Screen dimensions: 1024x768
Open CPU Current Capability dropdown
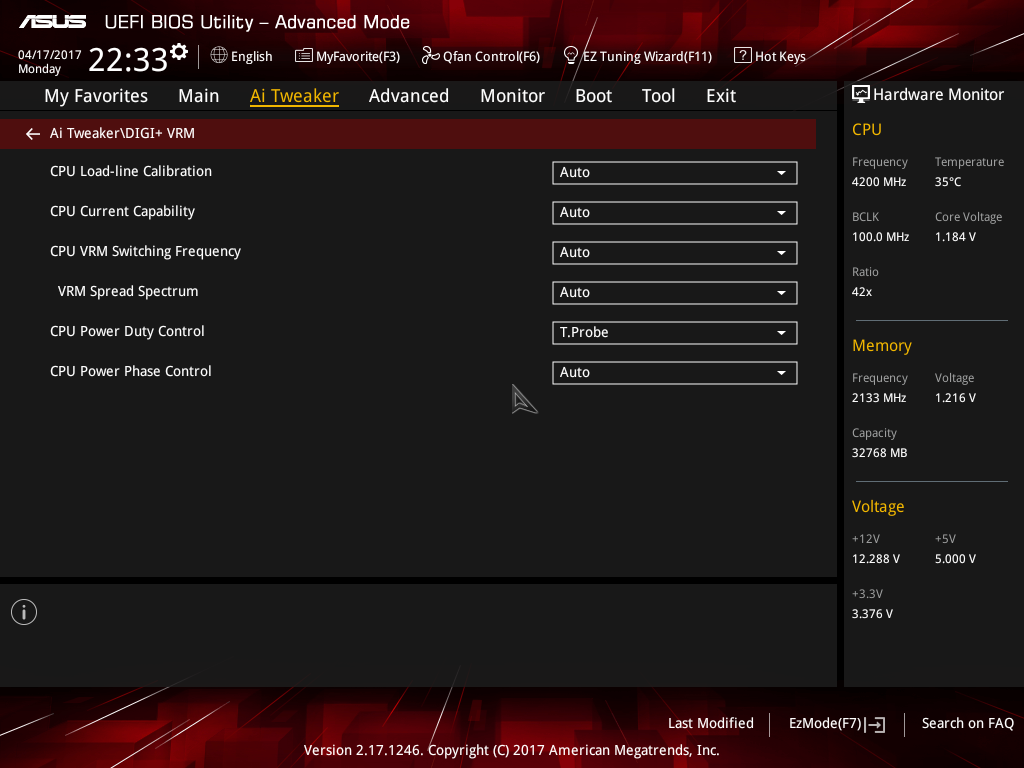coord(675,213)
